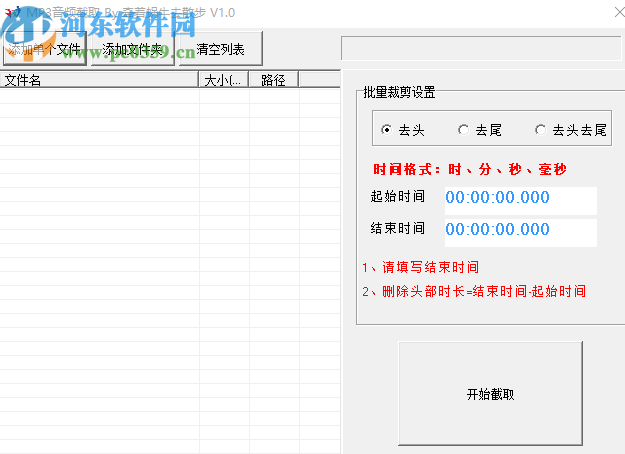Image resolution: width=625 pixels, height=454 pixels.
Task: Clear the list with 清空列表
Action: [x=220, y=49]
